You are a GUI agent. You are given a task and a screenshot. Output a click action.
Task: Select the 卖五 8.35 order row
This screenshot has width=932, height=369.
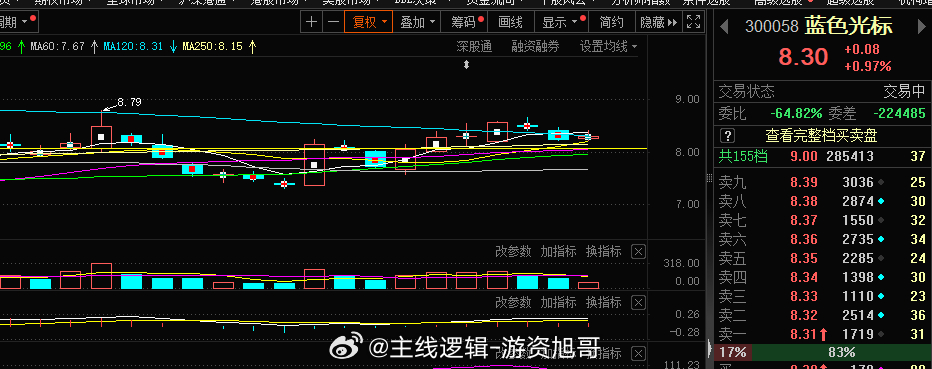coord(823,258)
